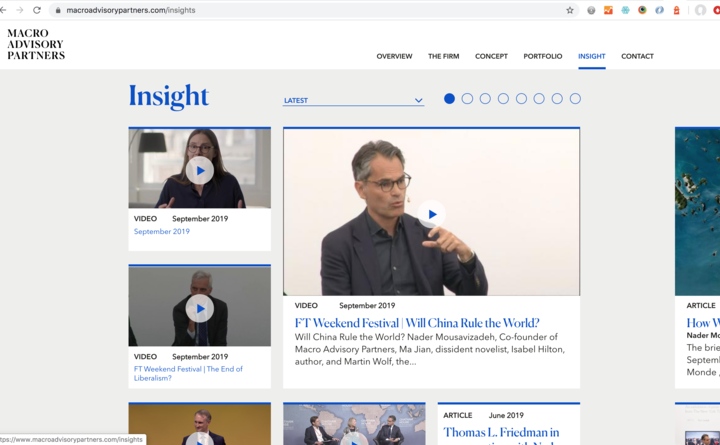Viewport: 720px width, 445px height.
Task: Expand the LATEST filter dropdown
Action: pyautogui.click(x=350, y=100)
